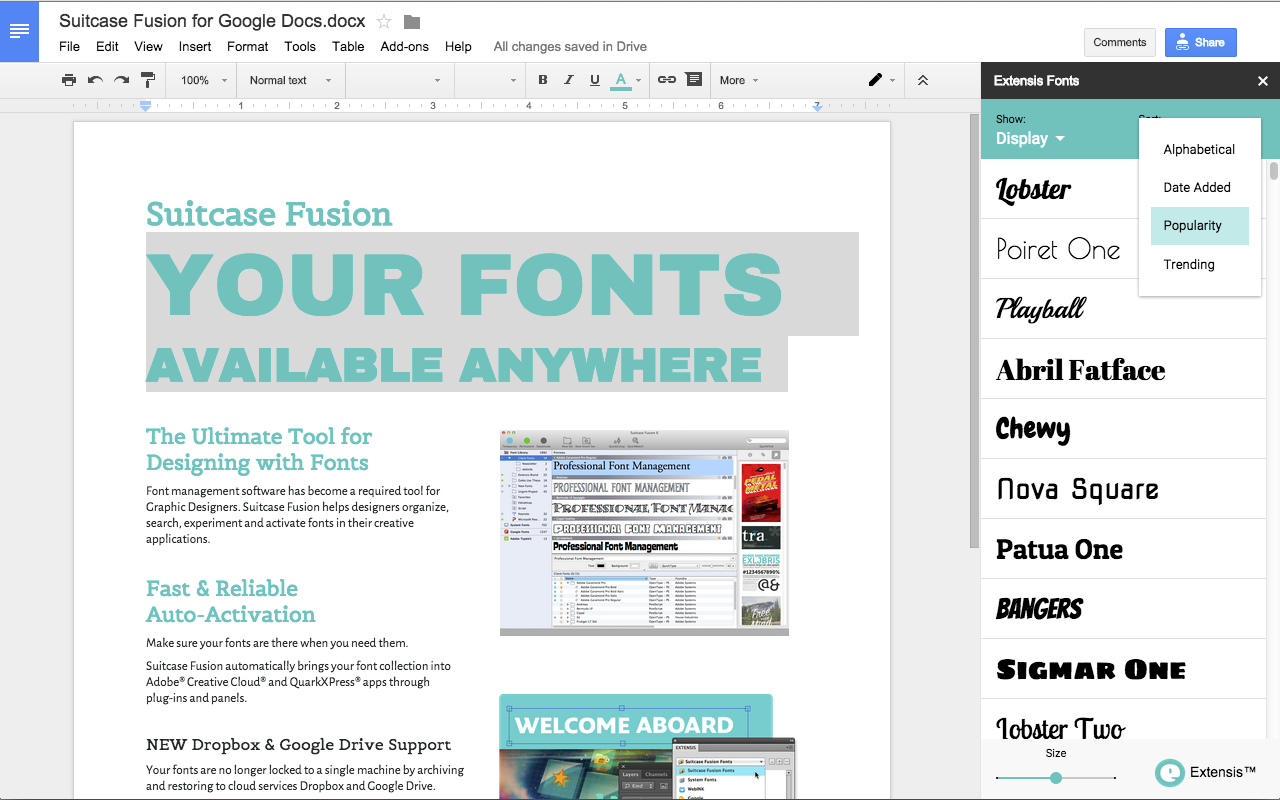Expand the Show Display filter dropdown
This screenshot has height=800, width=1280.
1030,139
